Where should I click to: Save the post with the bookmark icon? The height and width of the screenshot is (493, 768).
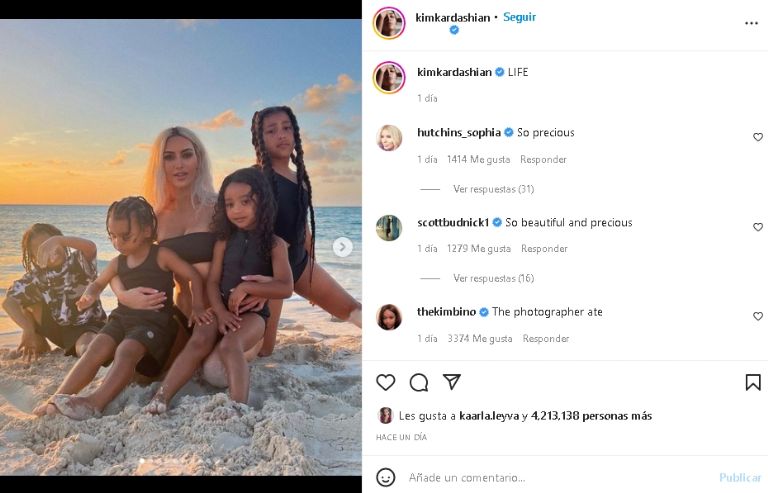[753, 382]
